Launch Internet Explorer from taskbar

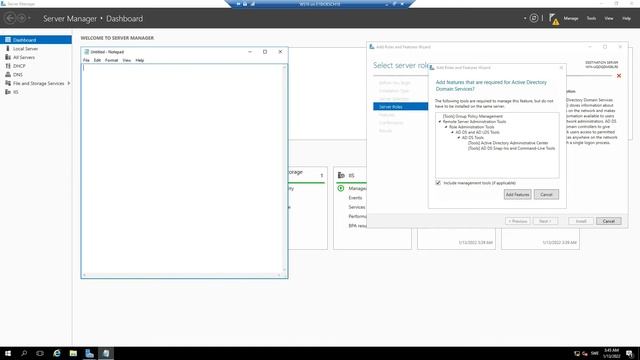57,353
